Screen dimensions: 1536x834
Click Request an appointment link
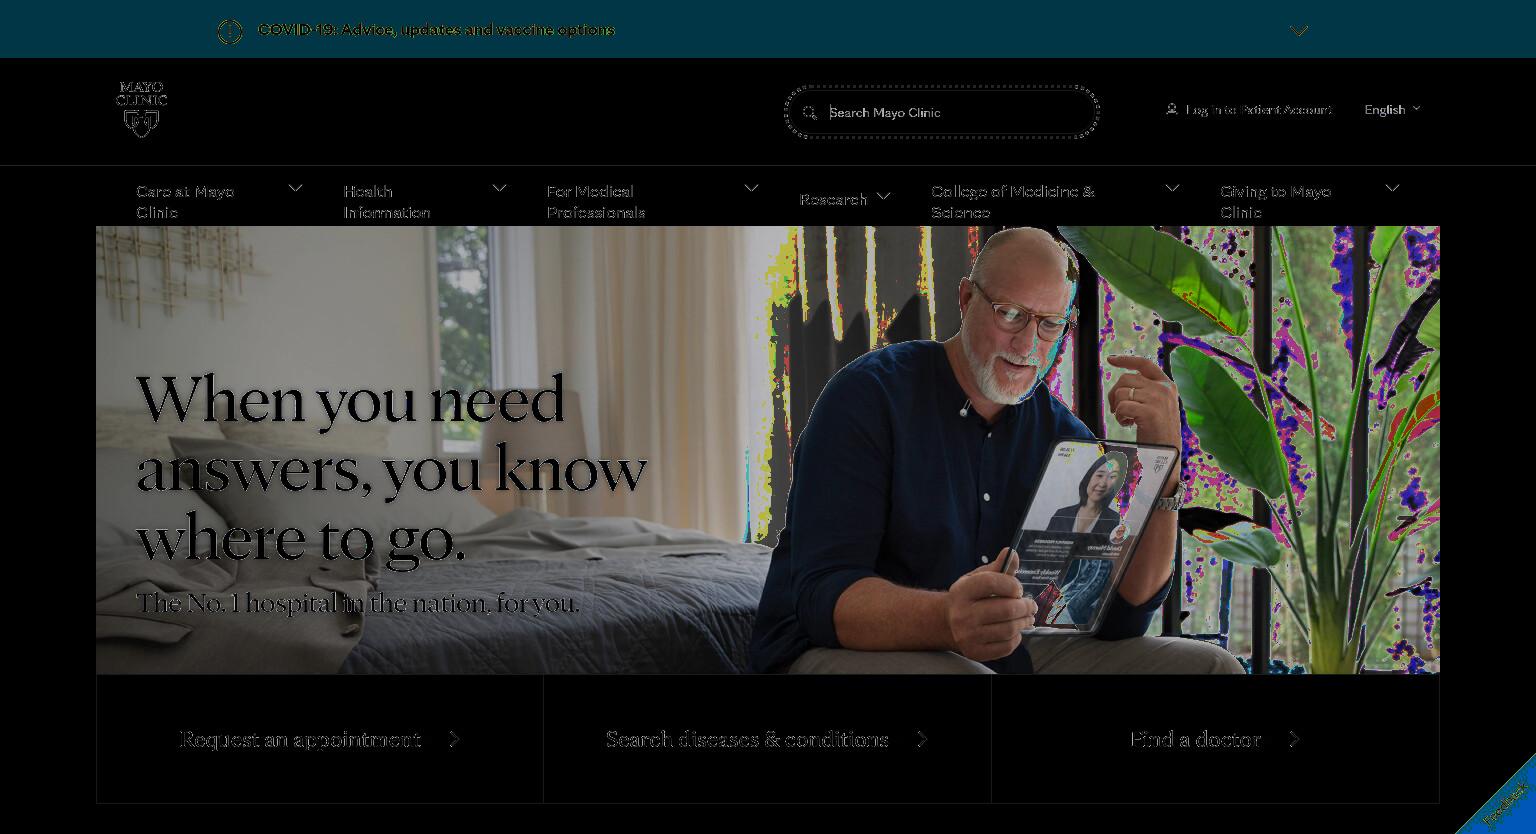click(x=300, y=739)
